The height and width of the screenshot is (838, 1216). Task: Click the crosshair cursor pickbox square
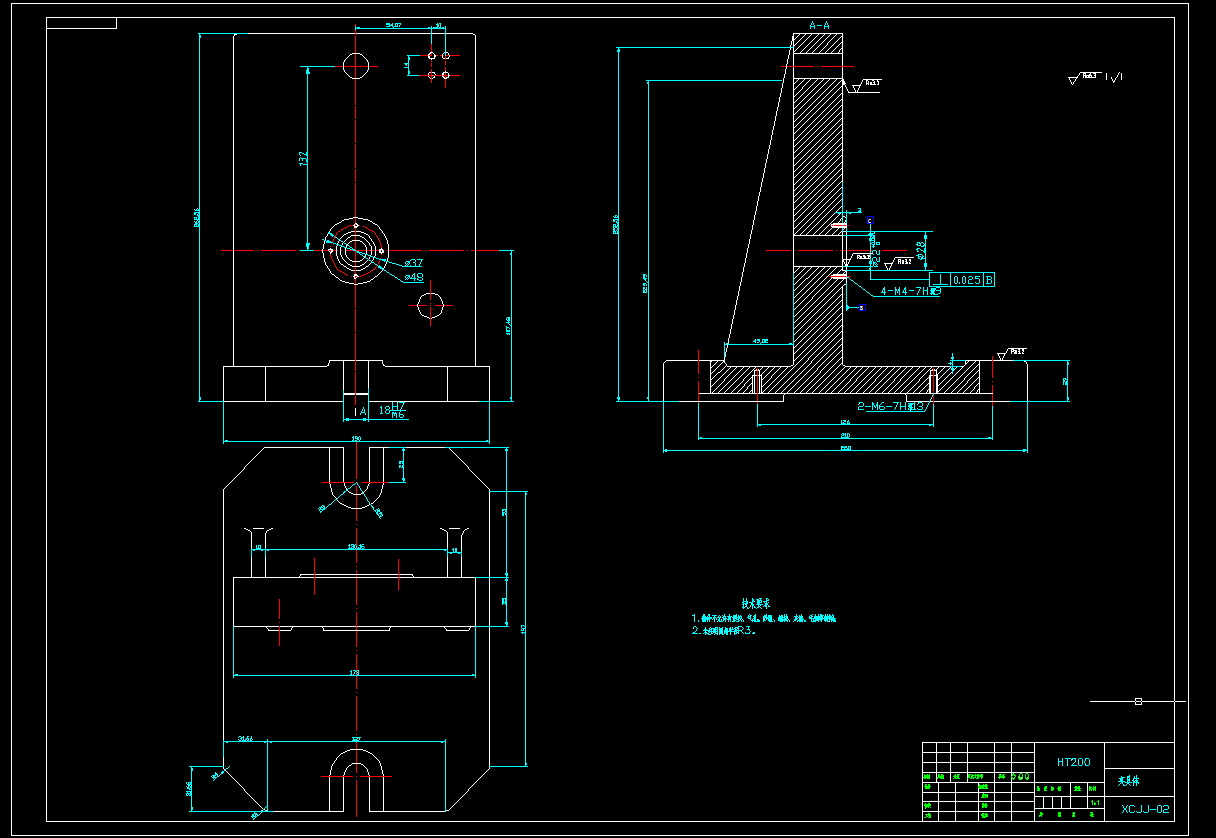click(x=1138, y=702)
